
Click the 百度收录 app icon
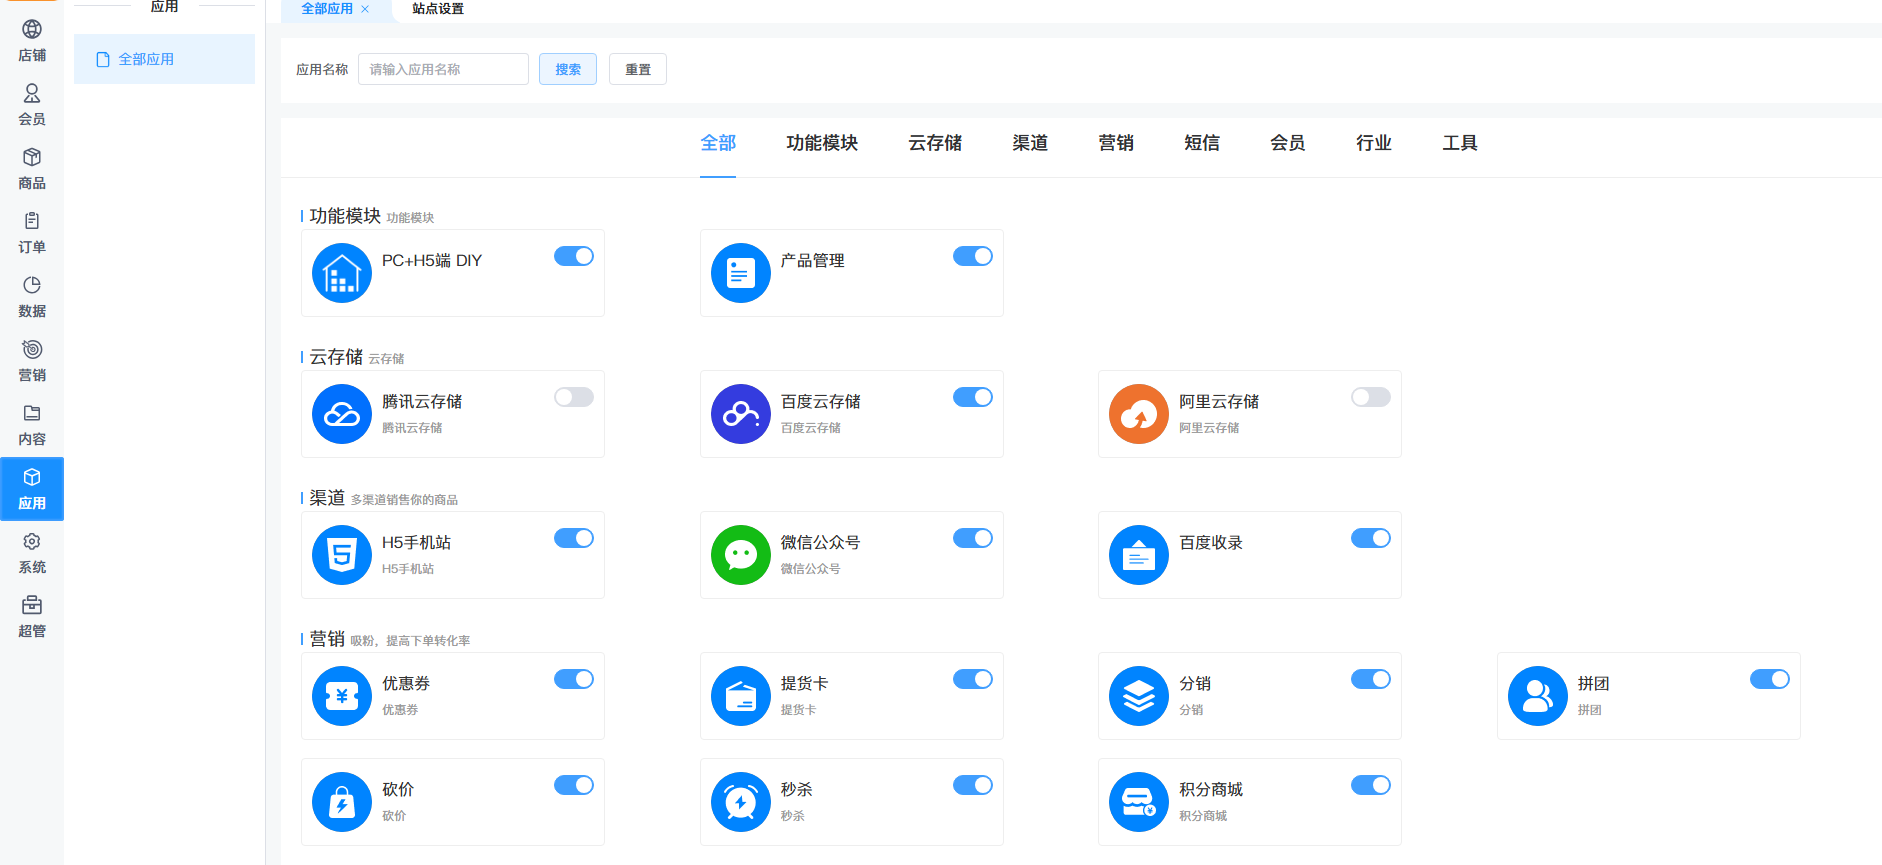coord(1139,555)
